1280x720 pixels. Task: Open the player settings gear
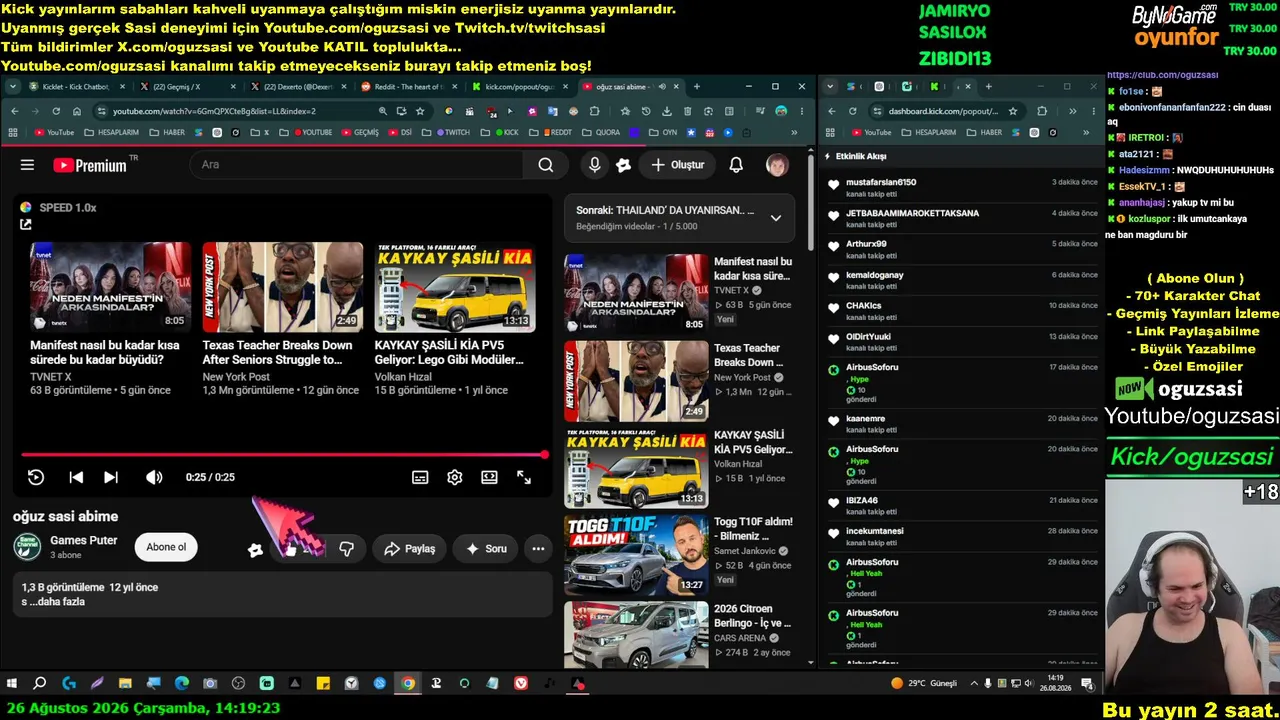click(x=455, y=477)
